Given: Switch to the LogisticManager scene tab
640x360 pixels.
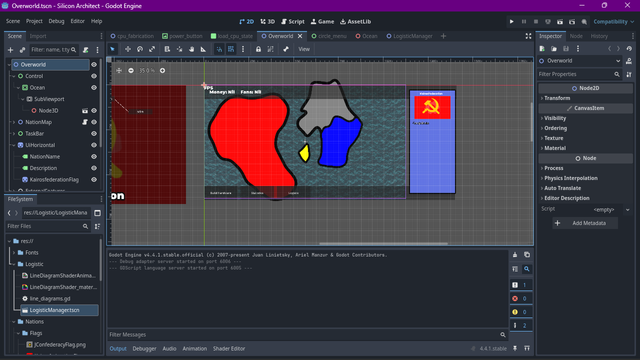Looking at the screenshot, I should click(x=409, y=36).
